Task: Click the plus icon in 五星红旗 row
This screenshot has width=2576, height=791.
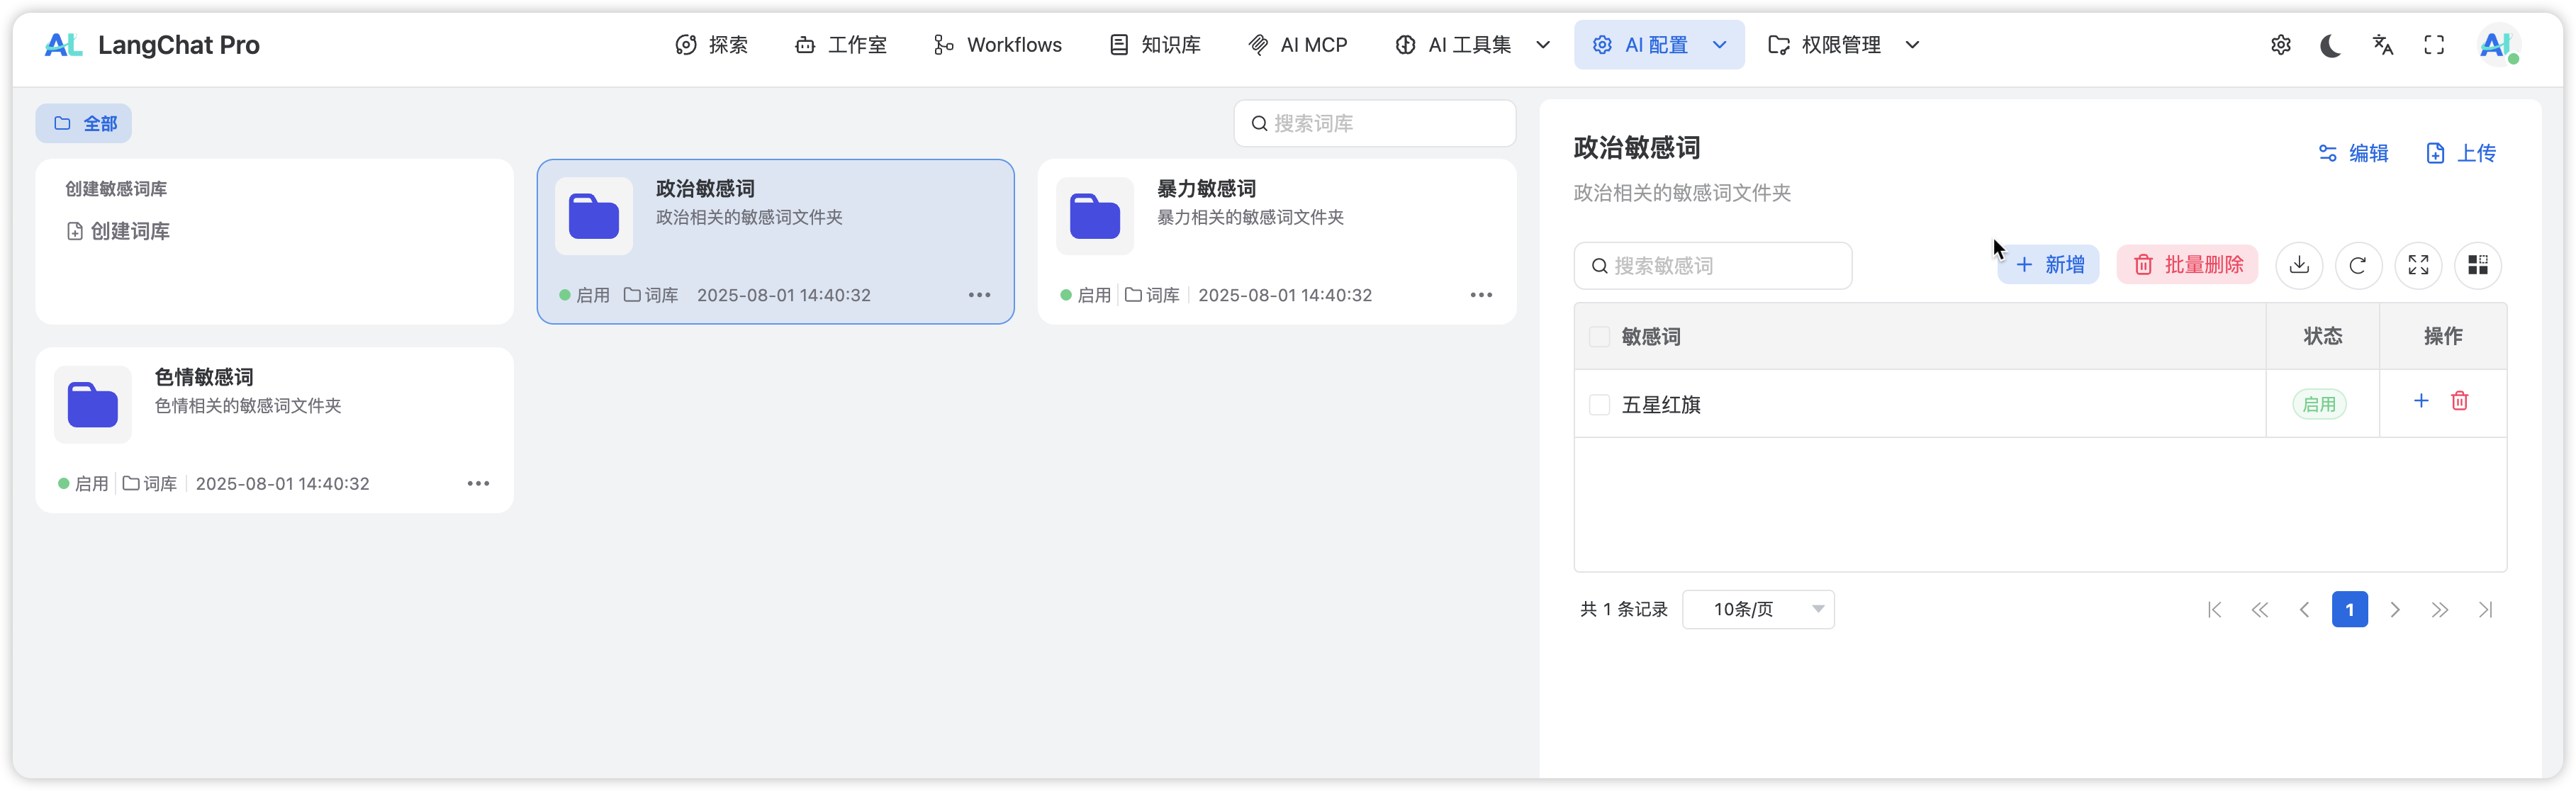Action: coord(2420,401)
